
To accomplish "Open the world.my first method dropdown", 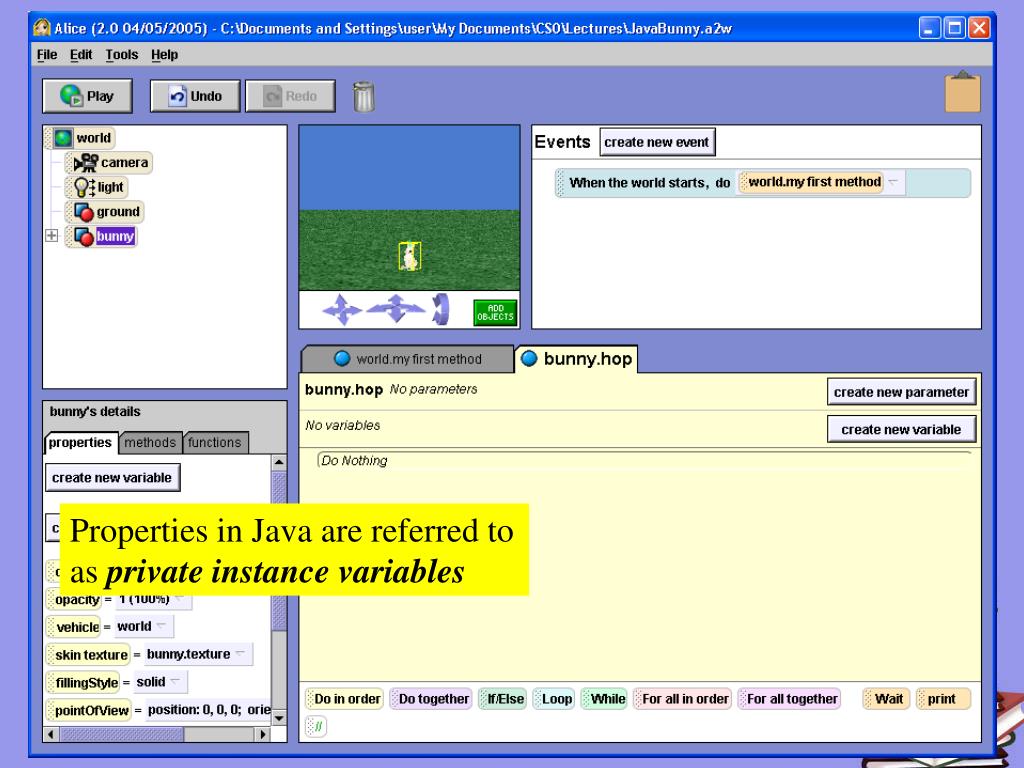I will 893,183.
